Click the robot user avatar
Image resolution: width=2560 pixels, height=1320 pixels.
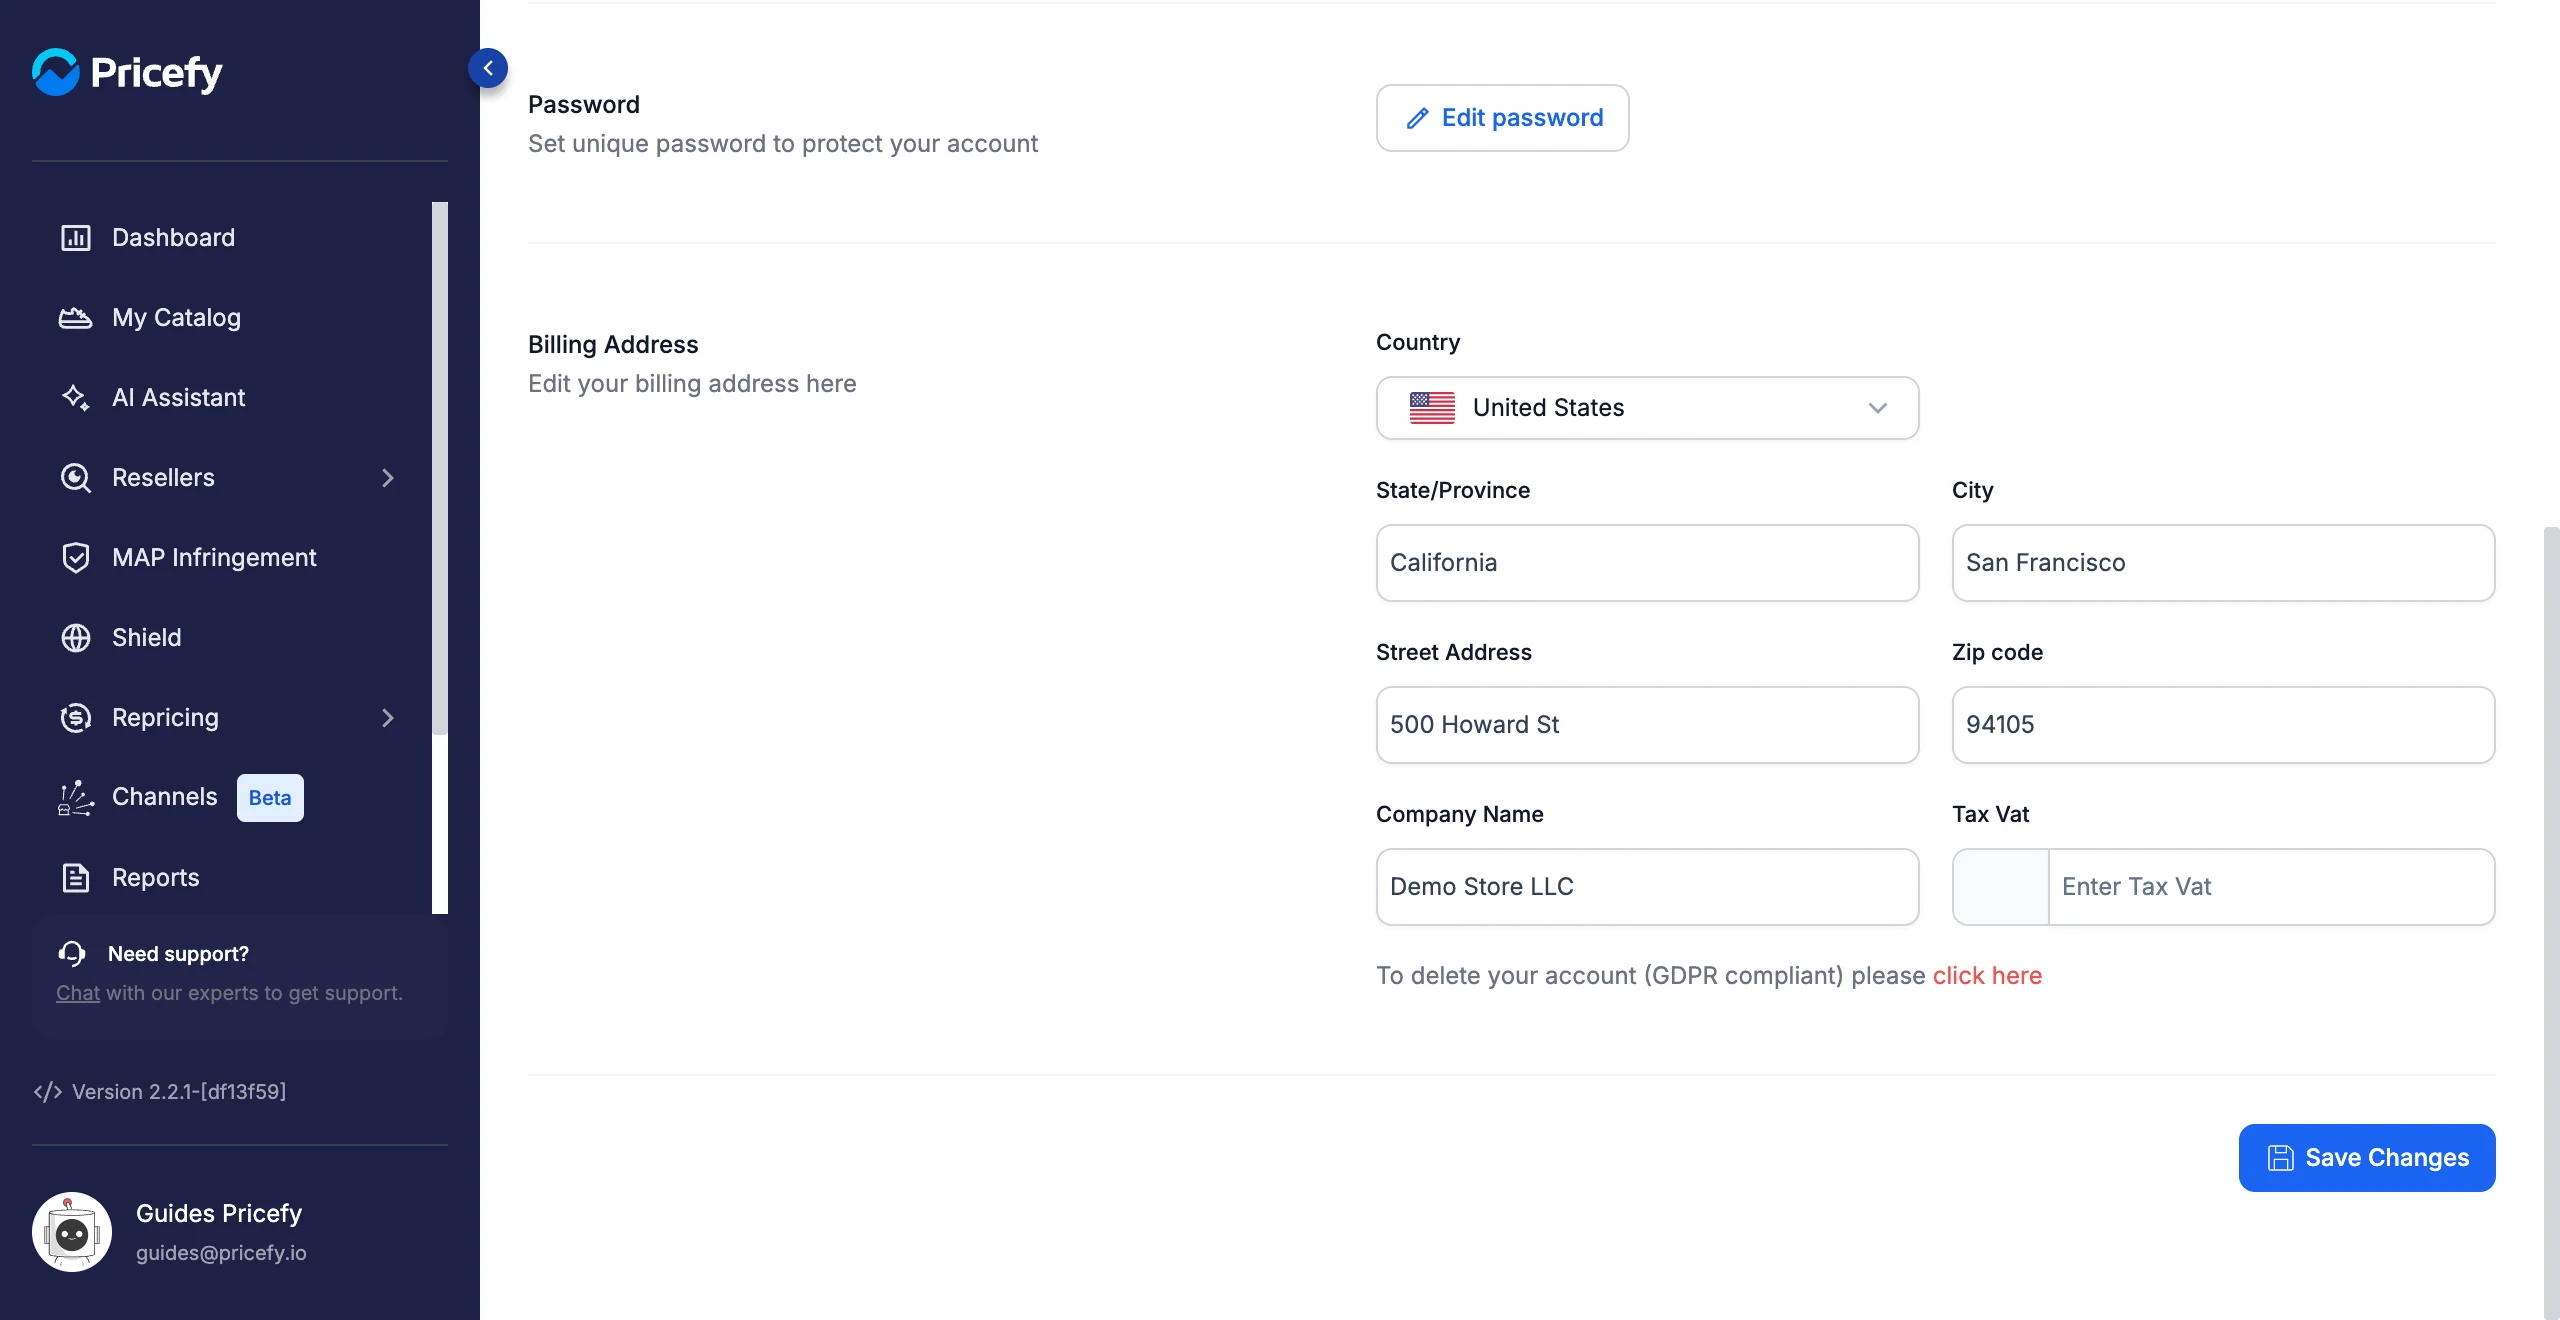72,1232
